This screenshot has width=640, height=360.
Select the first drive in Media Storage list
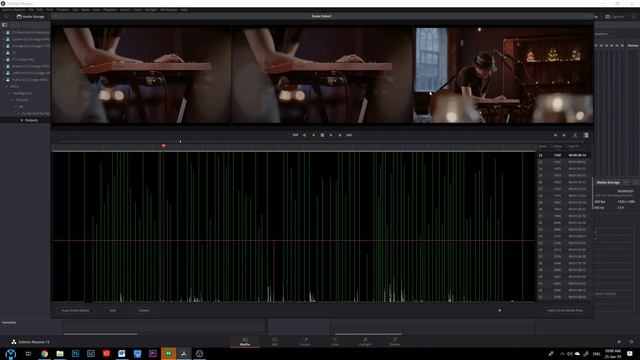pyautogui.click(x=27, y=32)
